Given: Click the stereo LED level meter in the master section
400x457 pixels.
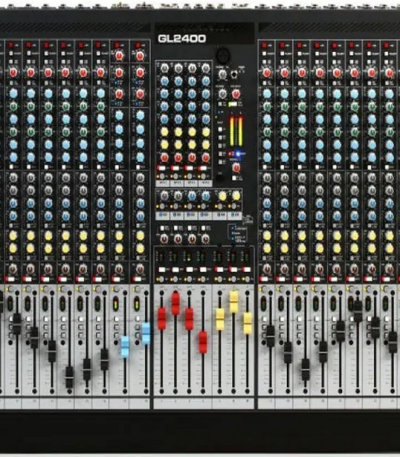Looking at the screenshot, I should click(x=236, y=131).
